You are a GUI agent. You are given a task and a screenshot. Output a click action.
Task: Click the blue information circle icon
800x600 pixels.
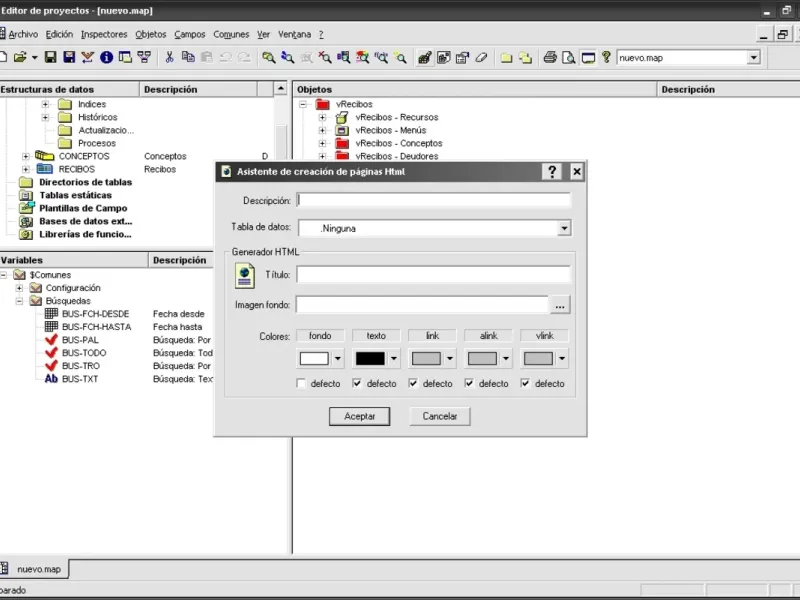click(x=106, y=57)
